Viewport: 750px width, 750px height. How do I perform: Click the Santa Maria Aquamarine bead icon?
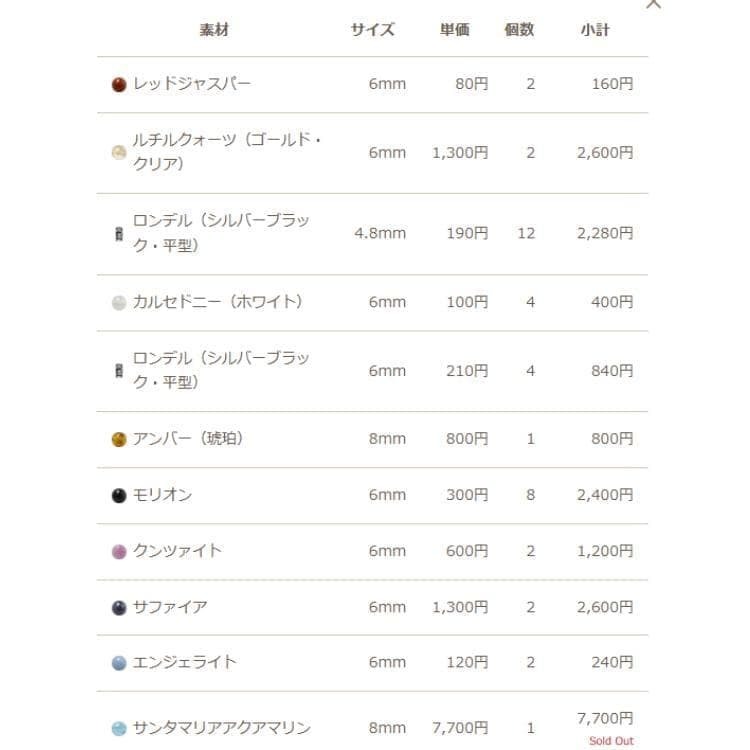coord(119,729)
